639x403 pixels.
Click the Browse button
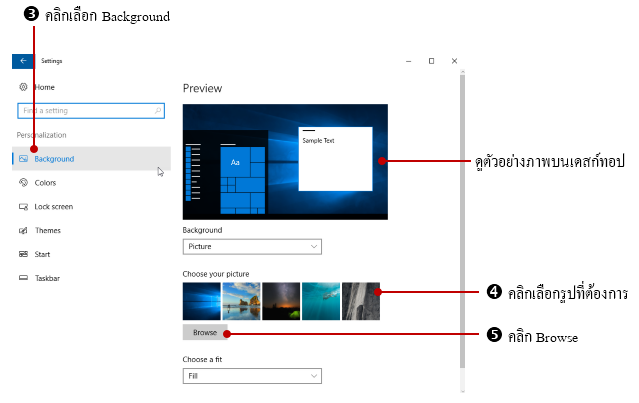205,333
